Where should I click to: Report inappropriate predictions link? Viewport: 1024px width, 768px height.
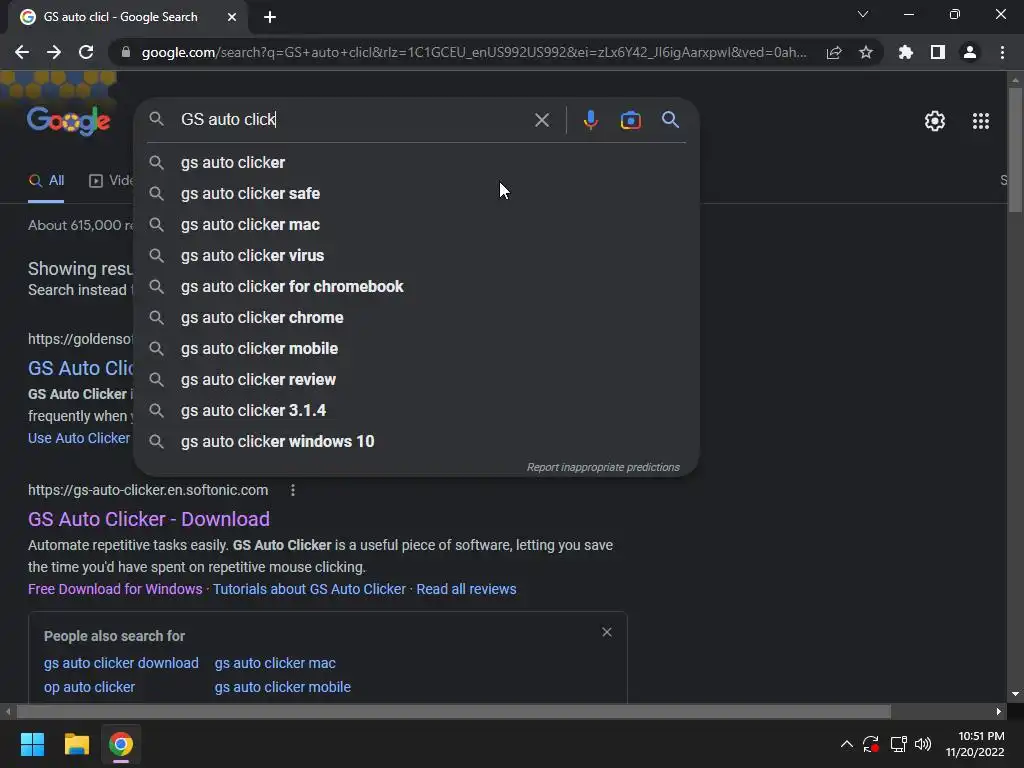pyautogui.click(x=603, y=468)
